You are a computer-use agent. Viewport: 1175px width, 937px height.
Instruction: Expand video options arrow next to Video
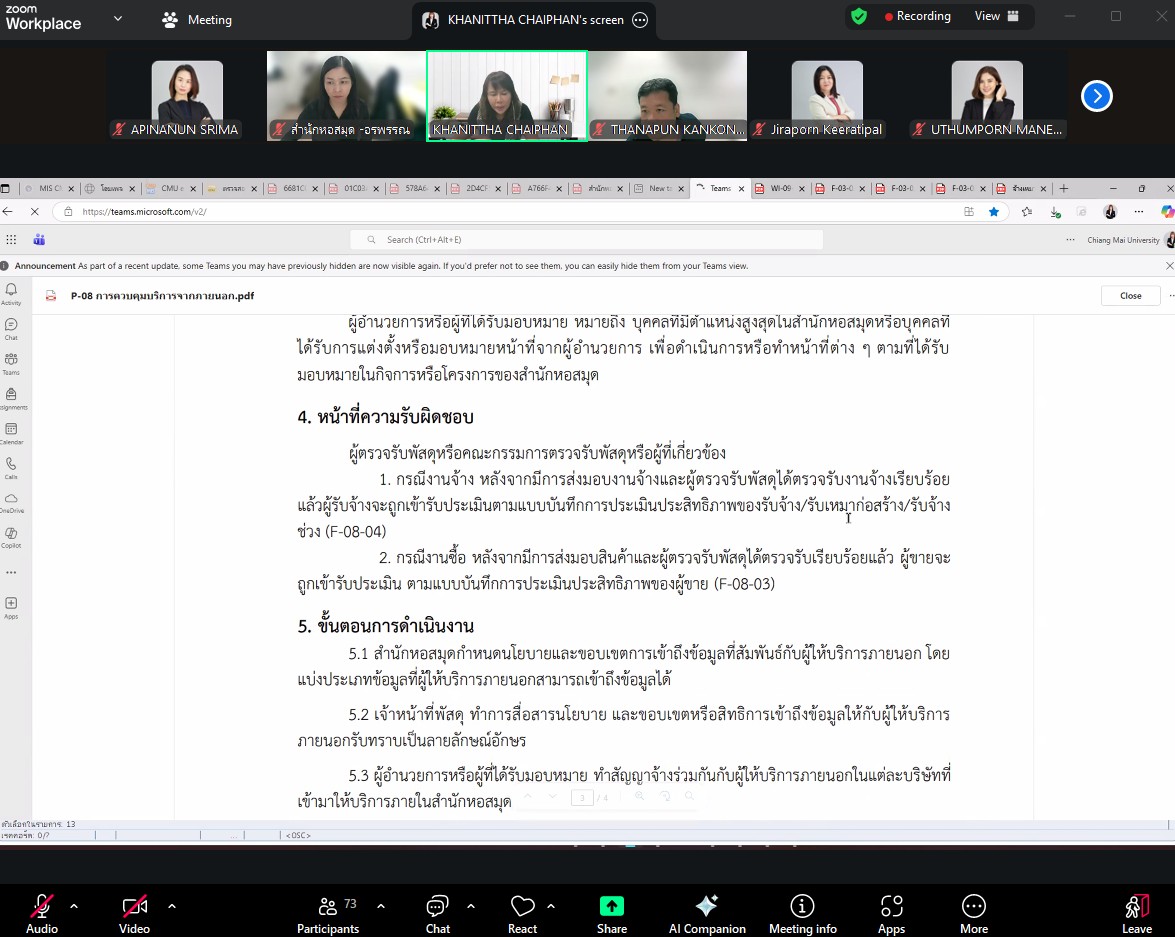click(172, 906)
